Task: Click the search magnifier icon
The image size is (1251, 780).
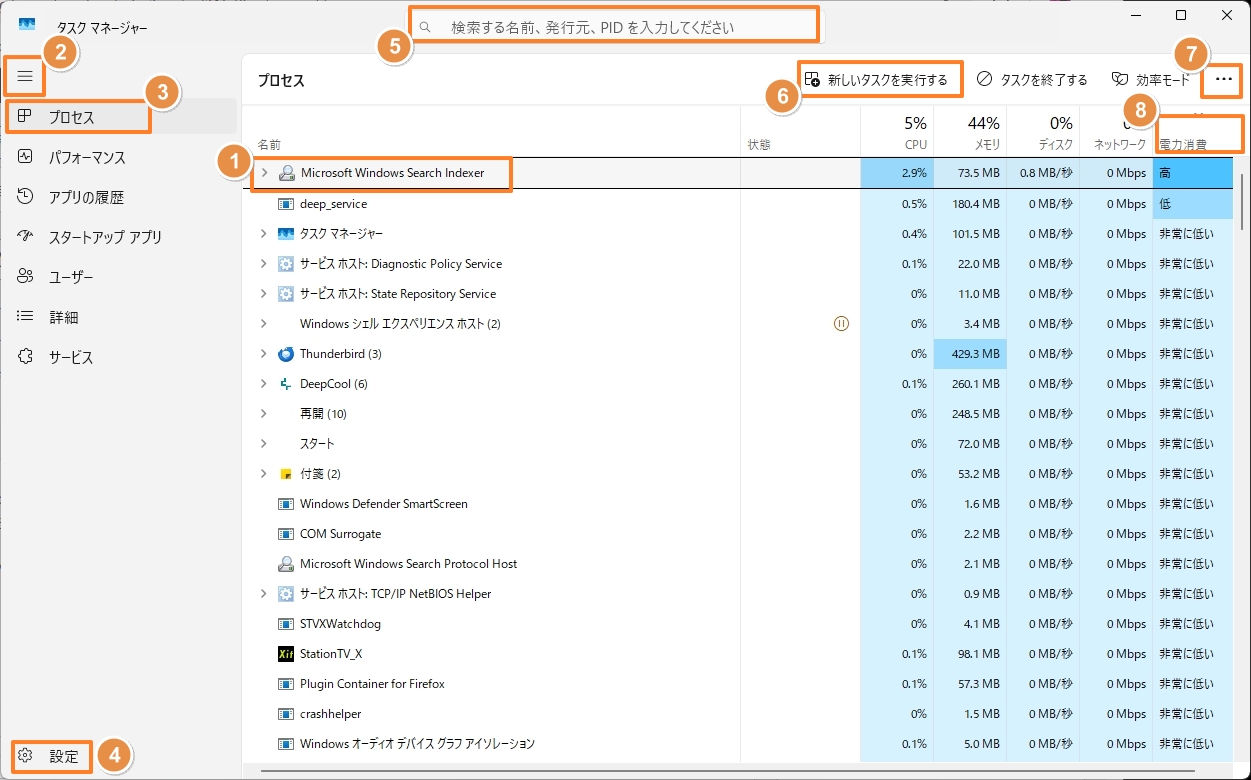Action: point(425,28)
